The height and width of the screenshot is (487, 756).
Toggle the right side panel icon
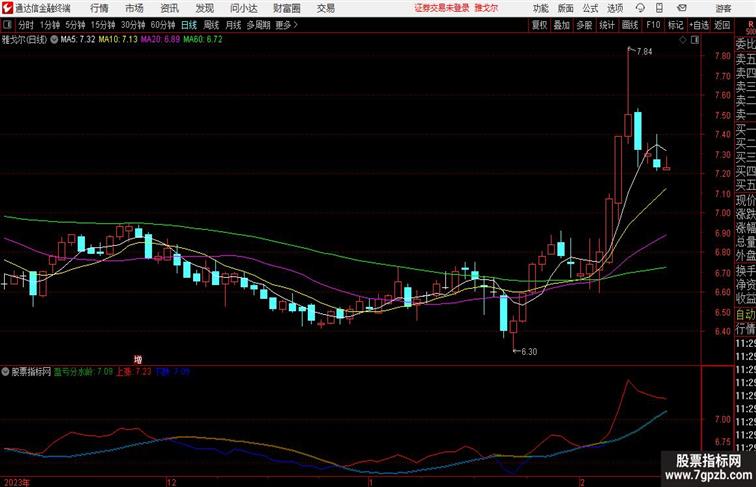(695, 40)
